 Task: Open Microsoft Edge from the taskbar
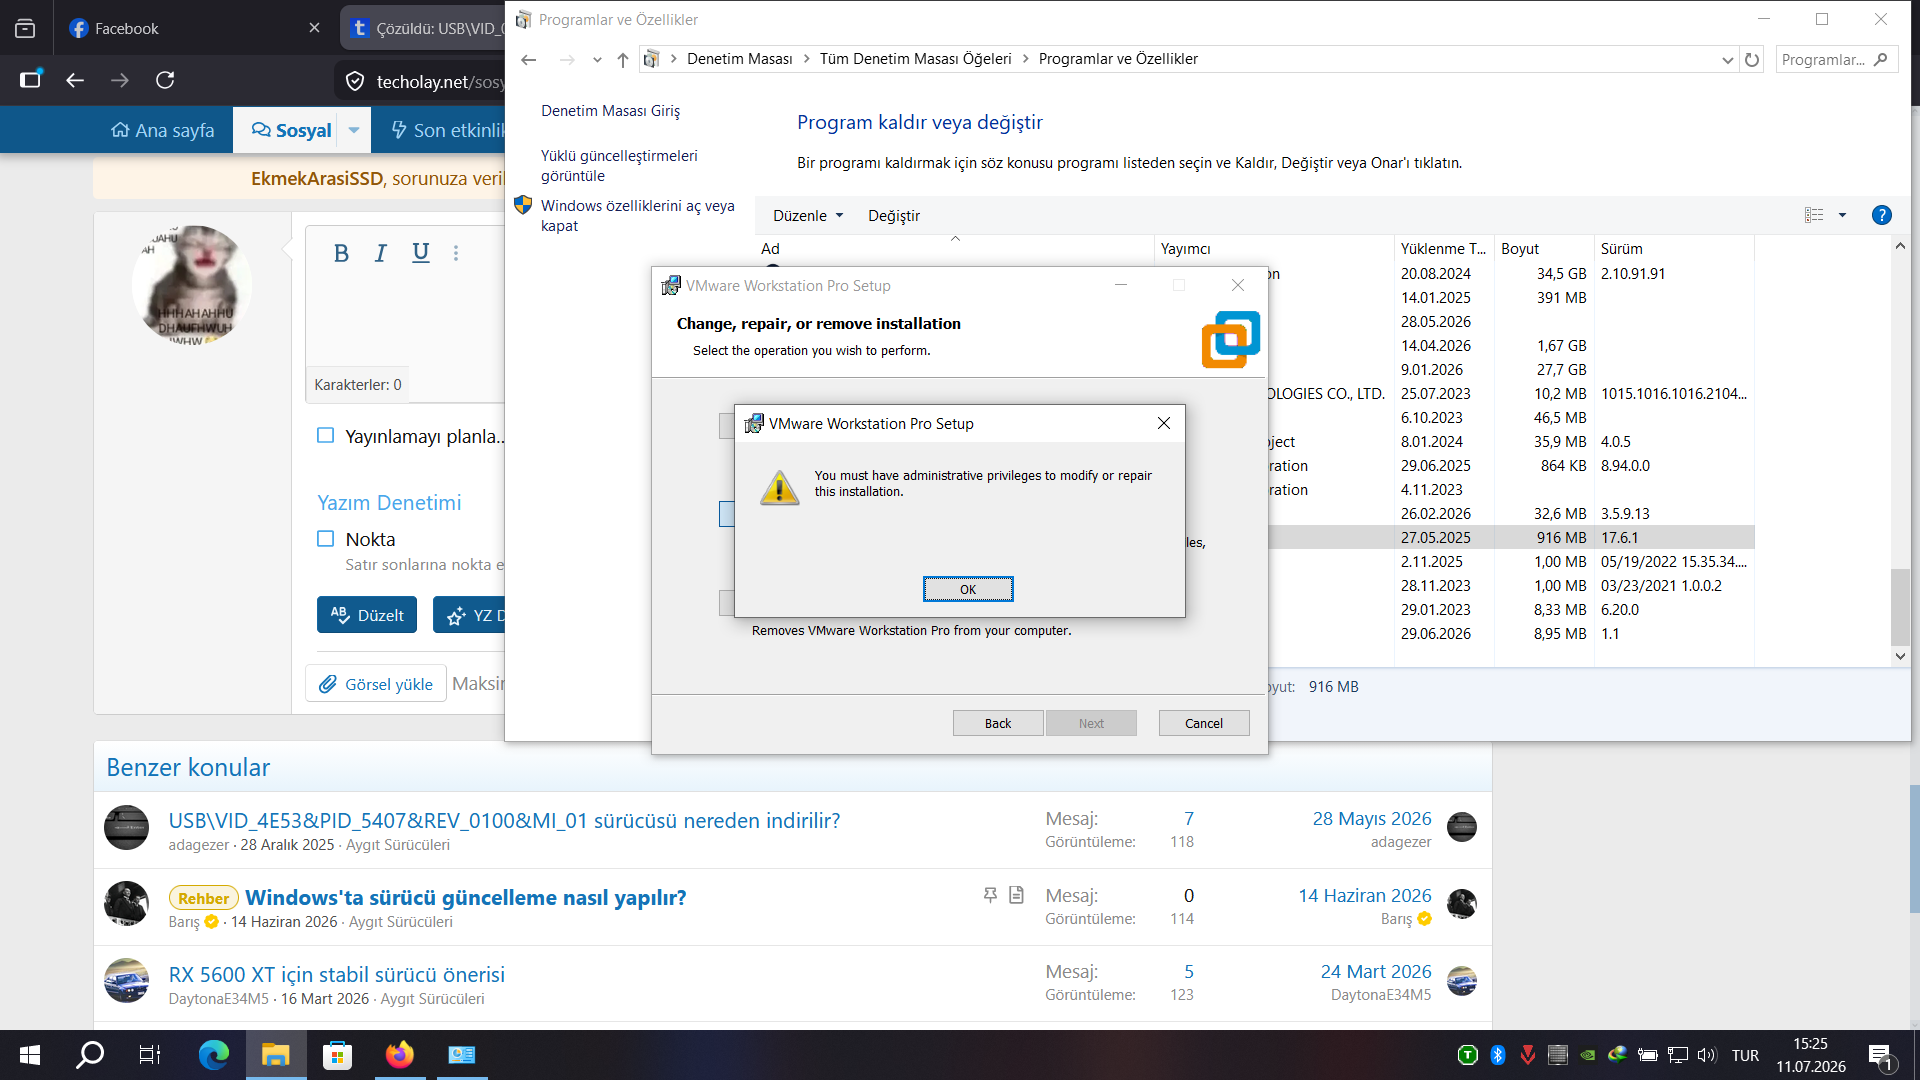coord(213,1055)
